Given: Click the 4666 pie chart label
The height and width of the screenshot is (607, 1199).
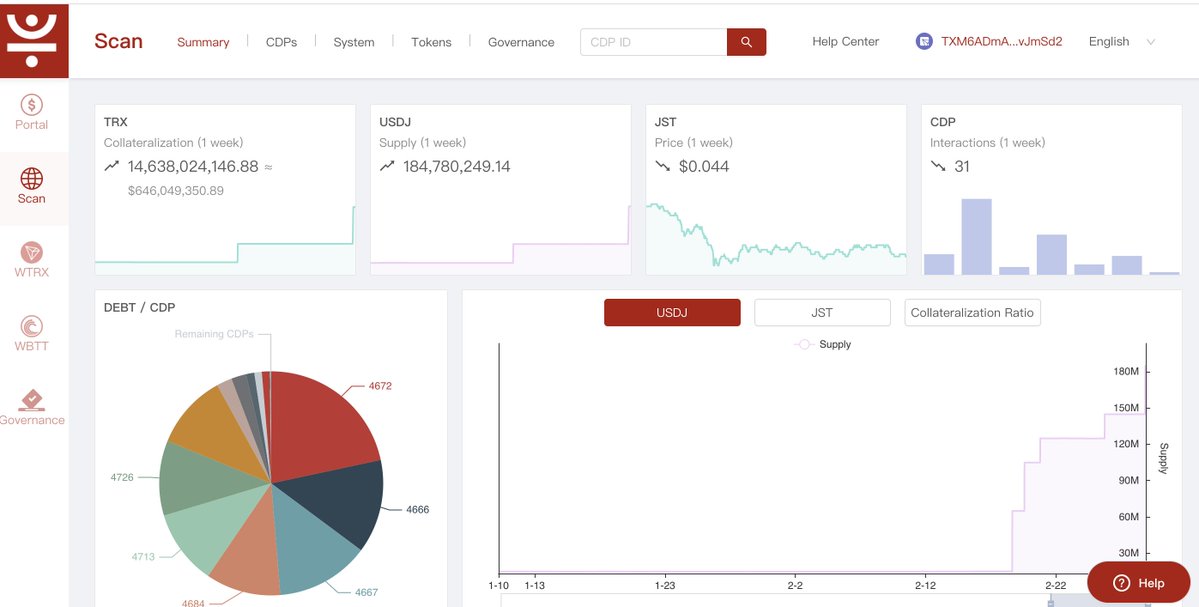Looking at the screenshot, I should (x=418, y=509).
